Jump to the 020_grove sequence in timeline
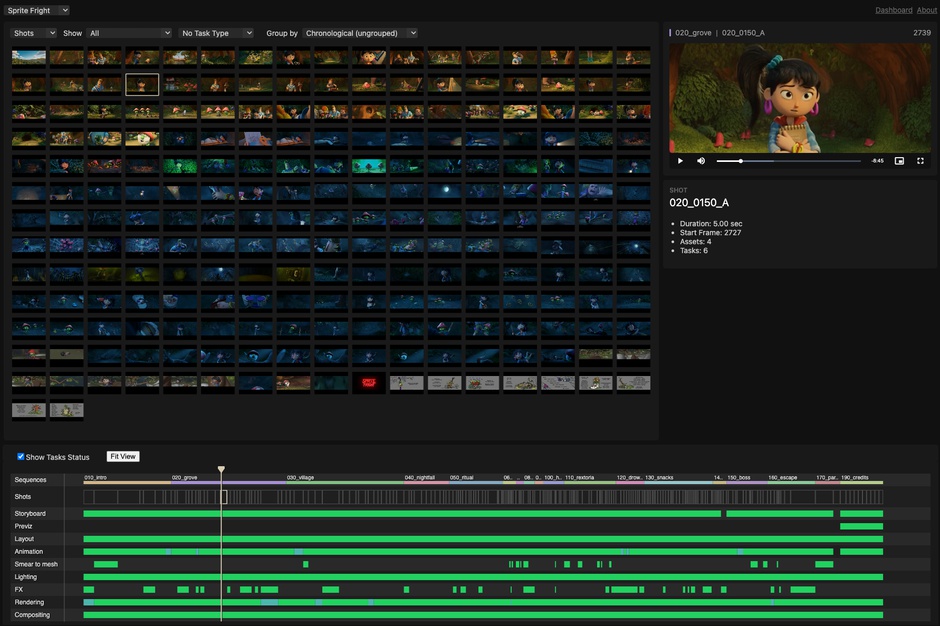The image size is (940, 626). 184,477
